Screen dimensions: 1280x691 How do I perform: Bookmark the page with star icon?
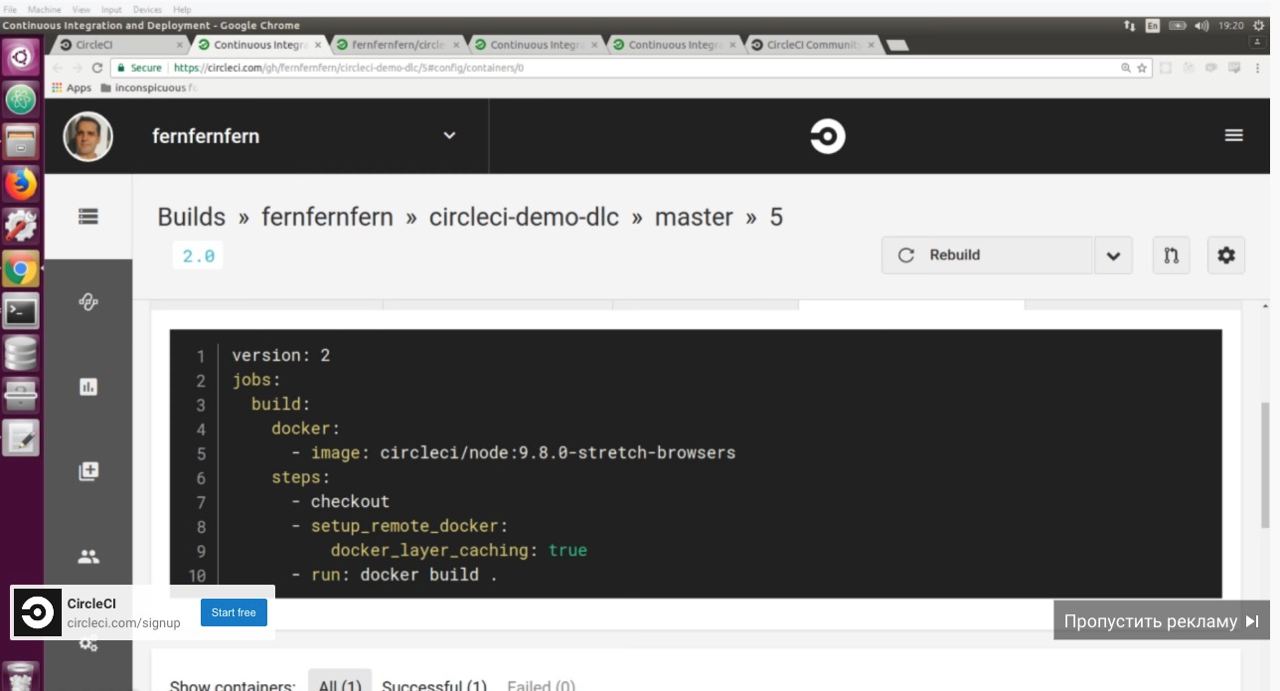pyautogui.click(x=1142, y=68)
